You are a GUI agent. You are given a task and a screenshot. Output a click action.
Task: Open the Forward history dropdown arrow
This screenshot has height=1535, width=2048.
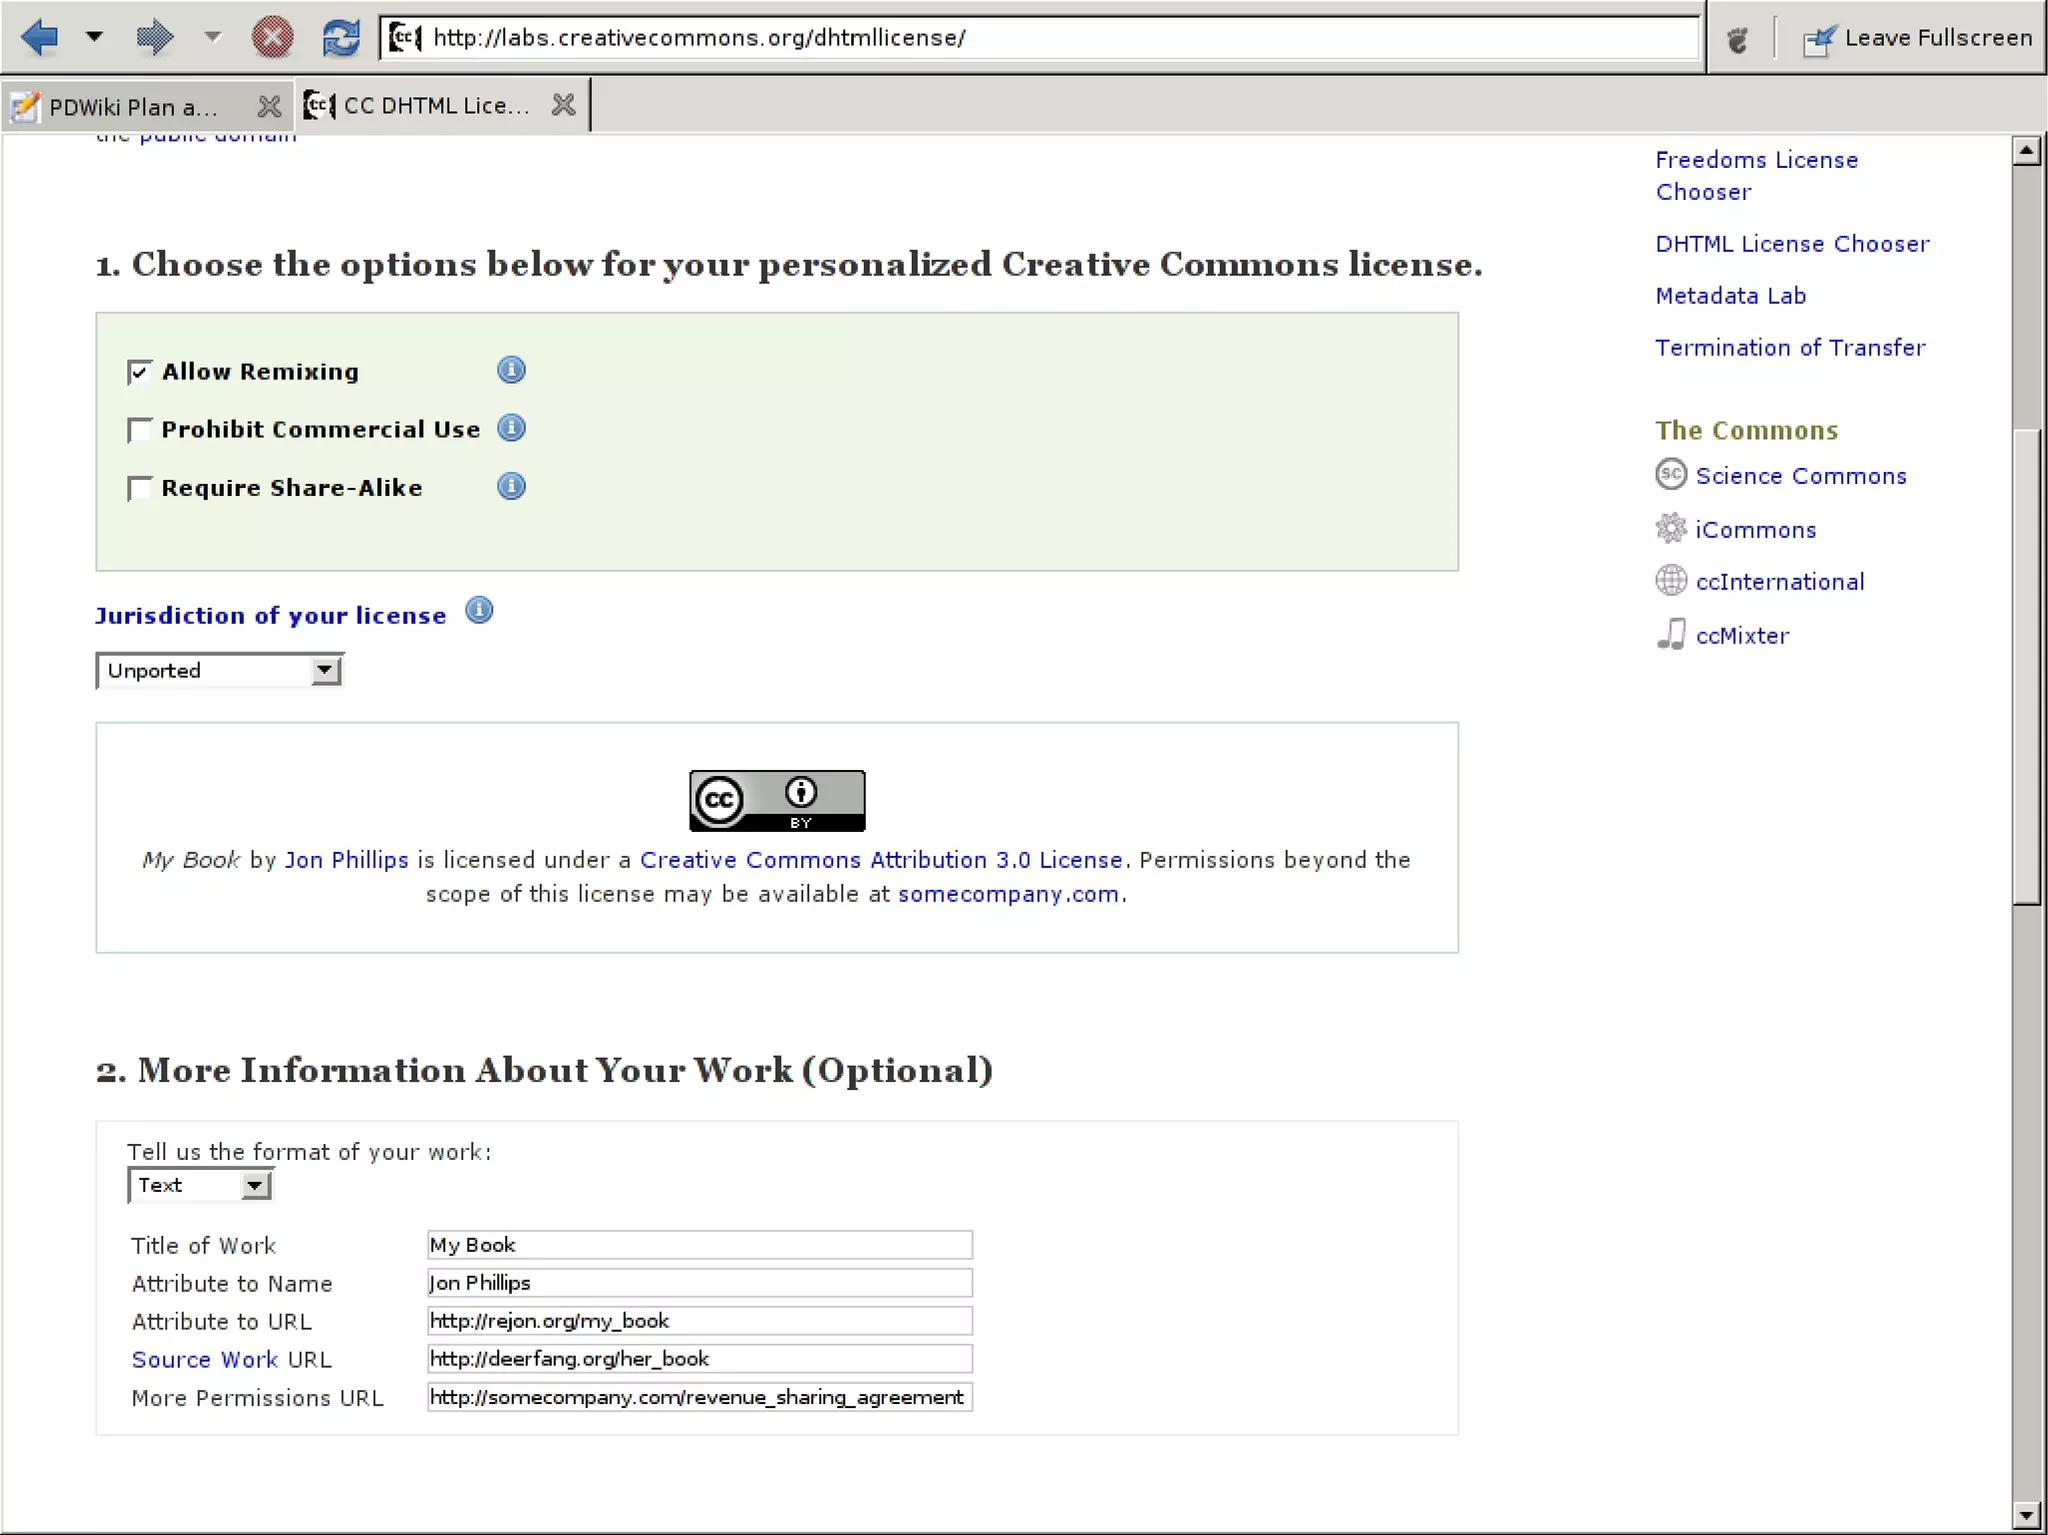click(212, 37)
